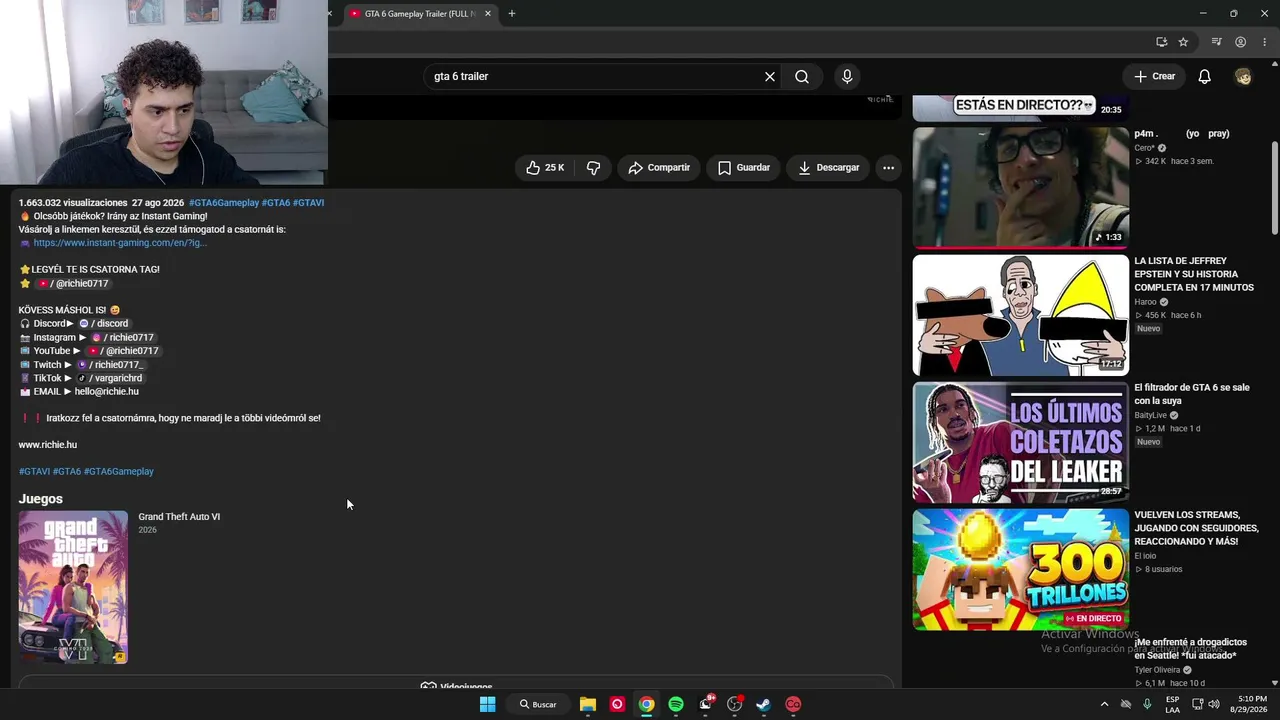The width and height of the screenshot is (1280, 720).
Task: Open Chrome three-dot menu
Action: tap(1265, 42)
